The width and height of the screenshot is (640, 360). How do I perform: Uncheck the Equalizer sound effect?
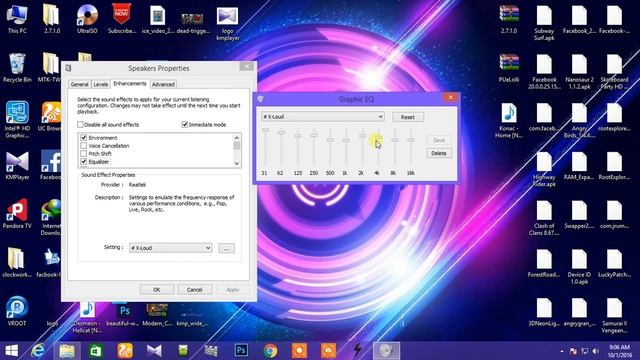[84, 162]
